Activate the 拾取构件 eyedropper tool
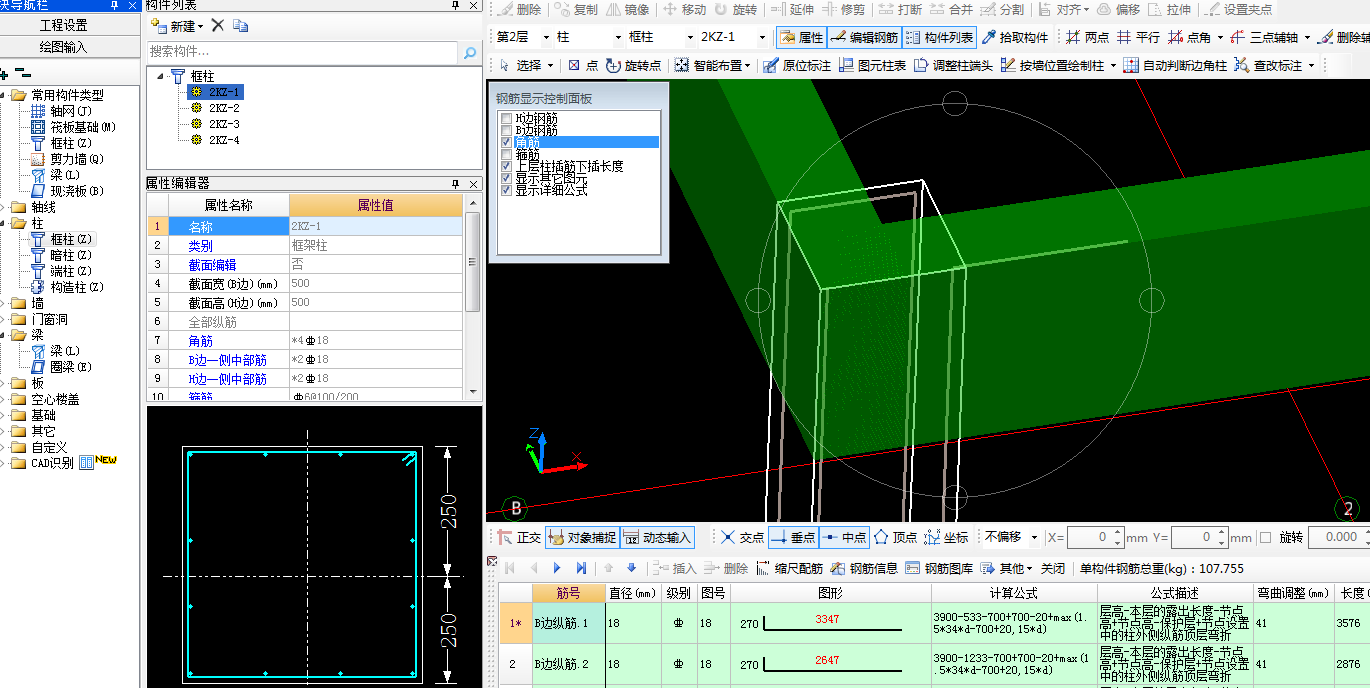Screen dimensions: 1370x688 click(x=1015, y=38)
